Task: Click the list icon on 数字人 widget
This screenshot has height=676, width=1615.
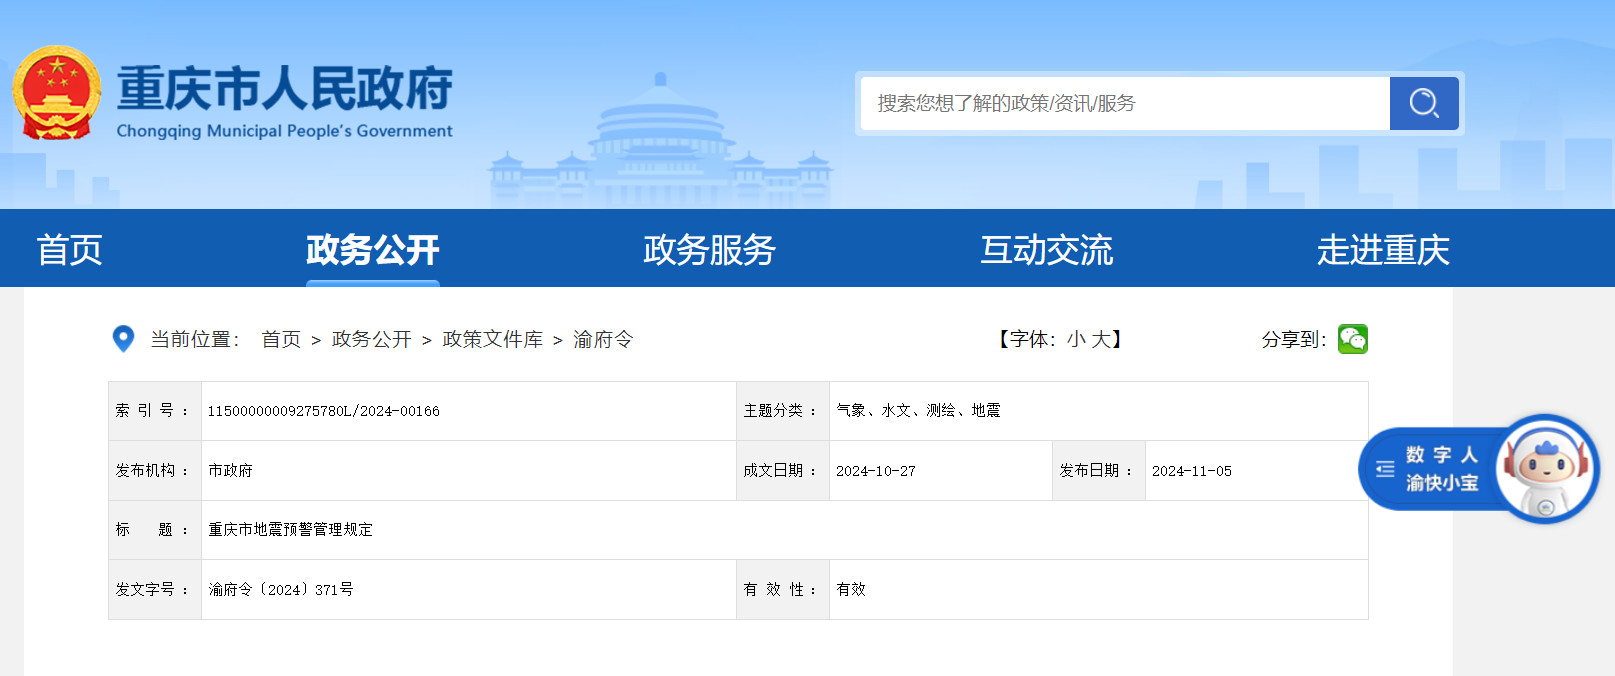Action: (1385, 469)
